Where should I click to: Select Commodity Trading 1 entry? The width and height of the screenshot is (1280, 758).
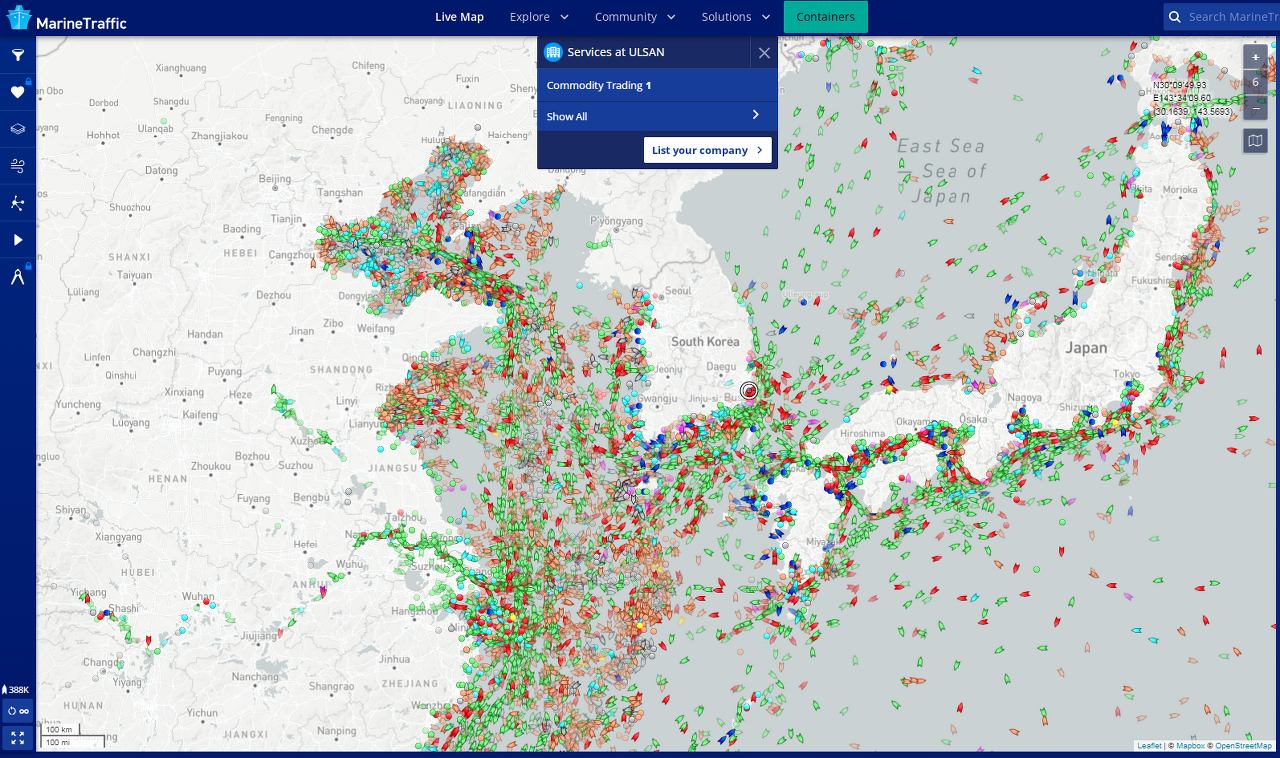click(657, 85)
